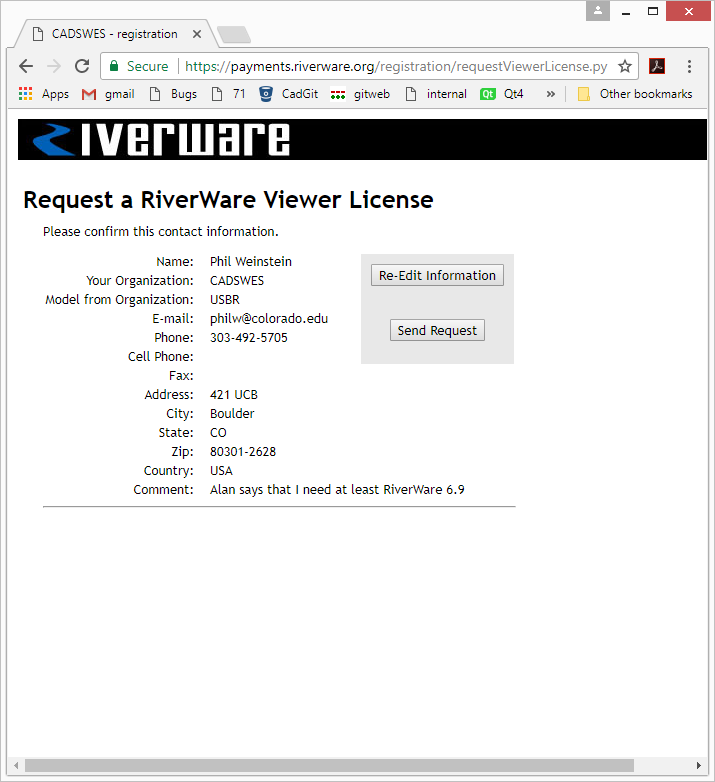This screenshot has width=715, height=782.
Task: Click the comment text about RiverWare 6.9
Action: click(337, 490)
